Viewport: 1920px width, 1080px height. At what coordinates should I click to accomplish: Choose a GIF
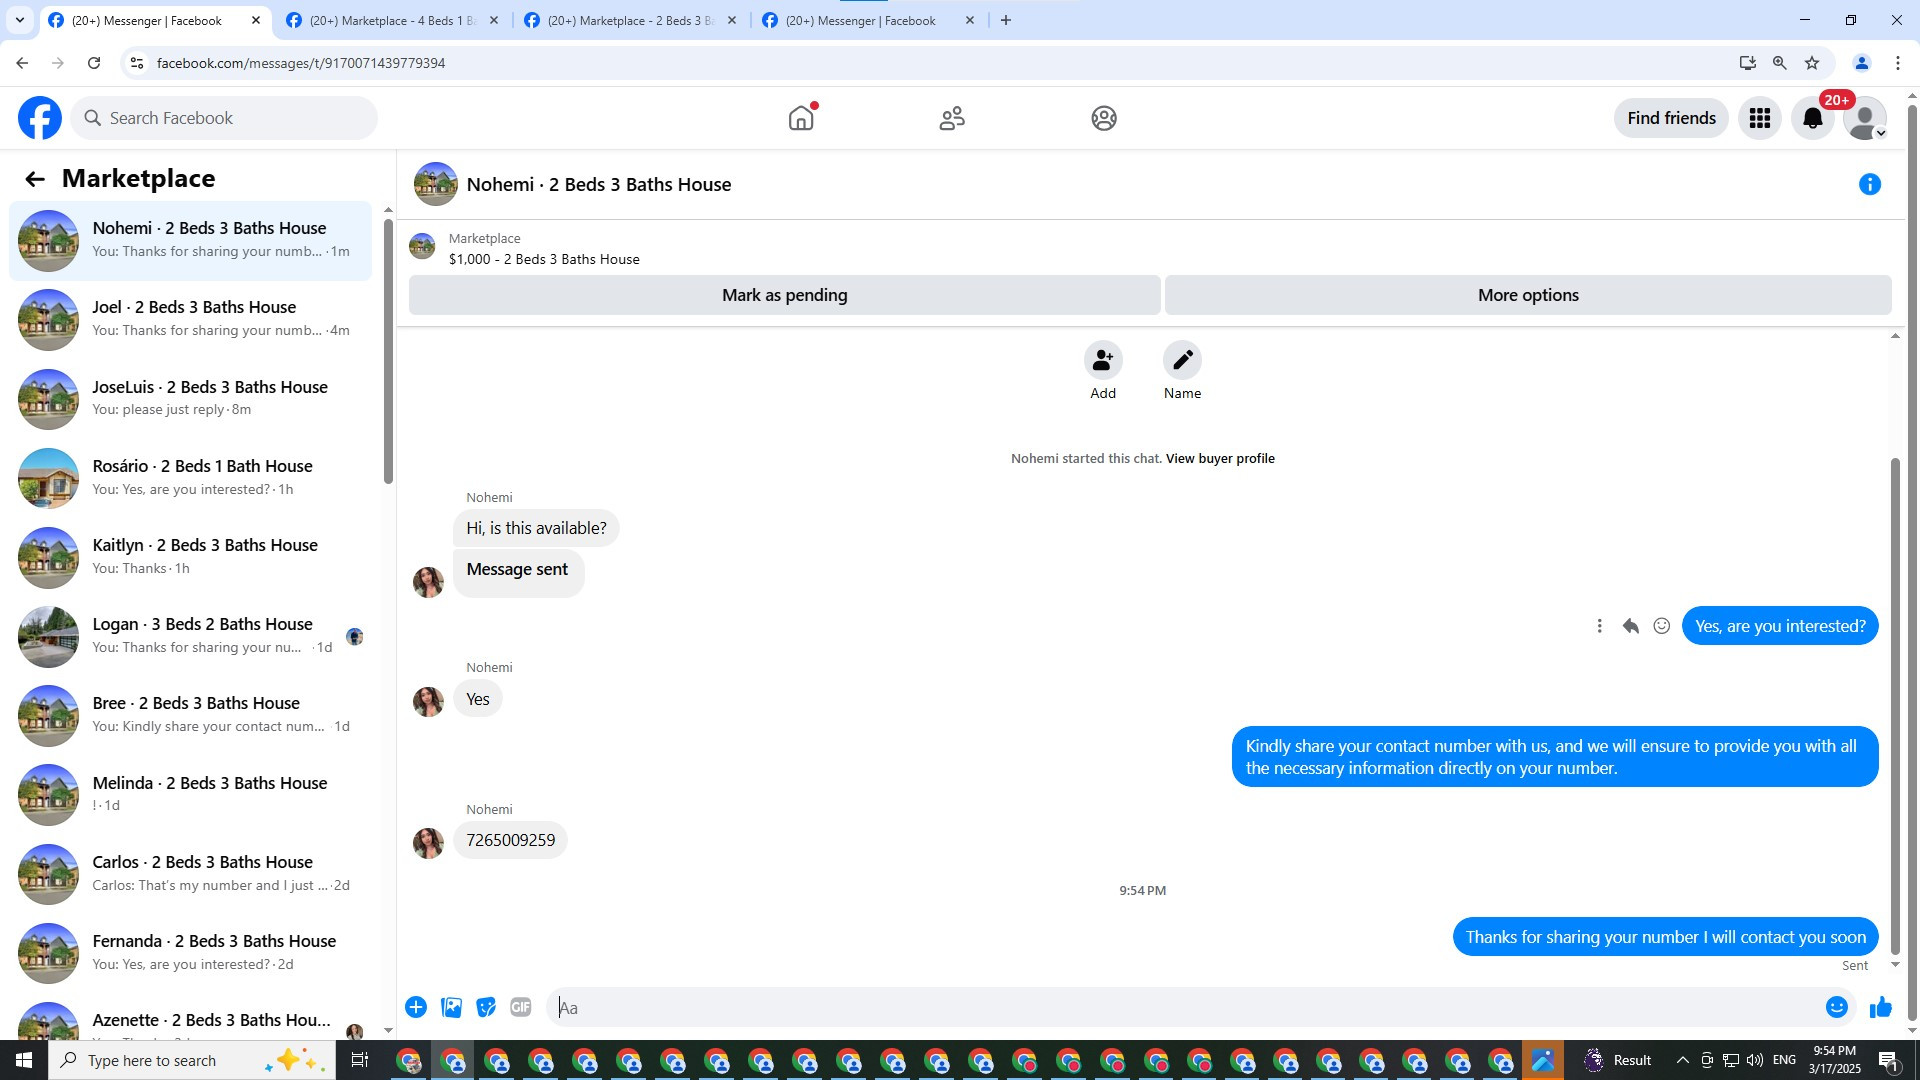tap(521, 1007)
